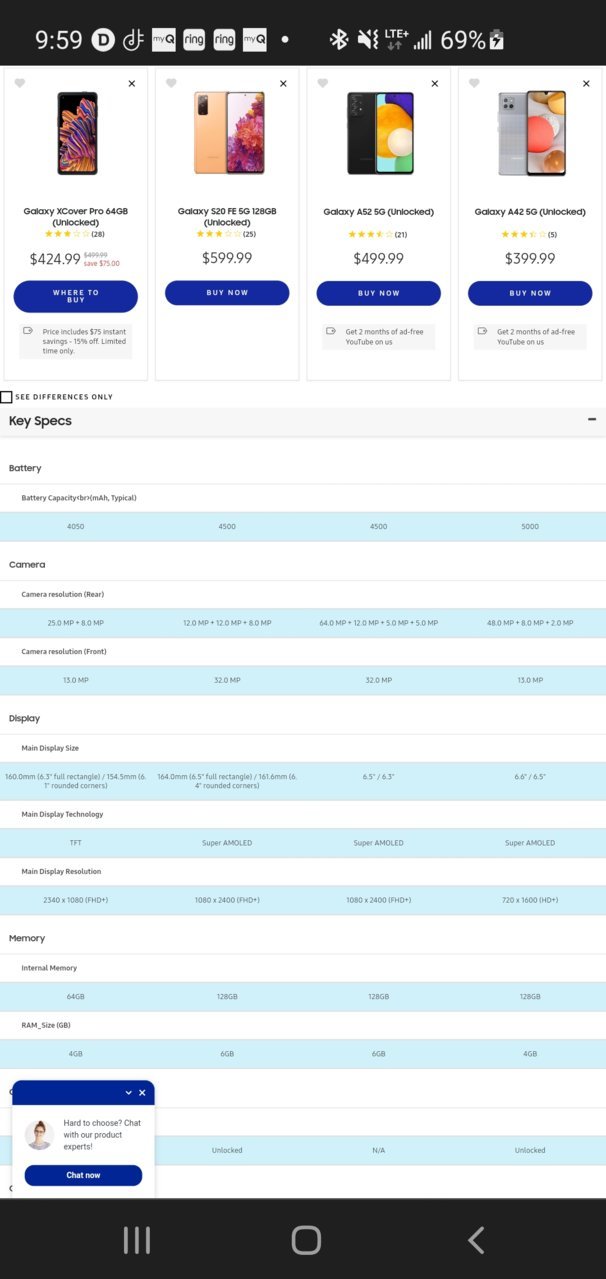Select 64.0 MP rear camera value
This screenshot has width=606, height=1279.
click(379, 623)
